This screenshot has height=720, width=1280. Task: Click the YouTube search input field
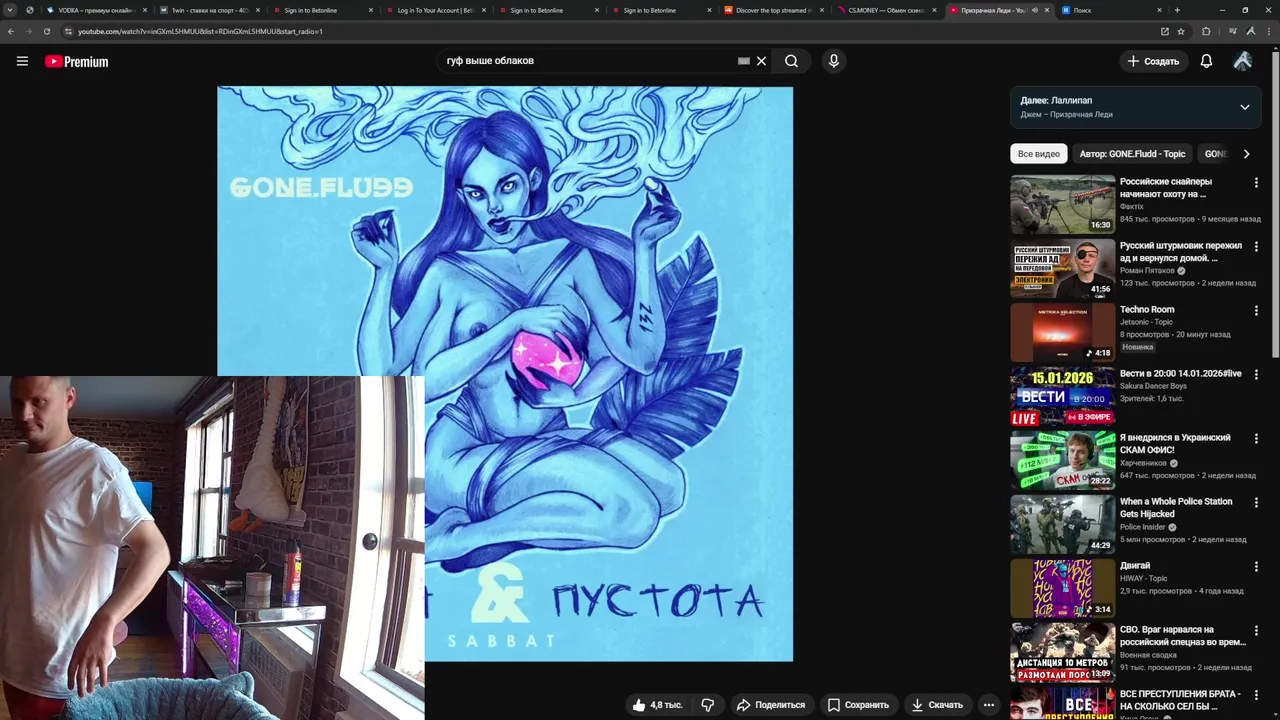tap(590, 61)
